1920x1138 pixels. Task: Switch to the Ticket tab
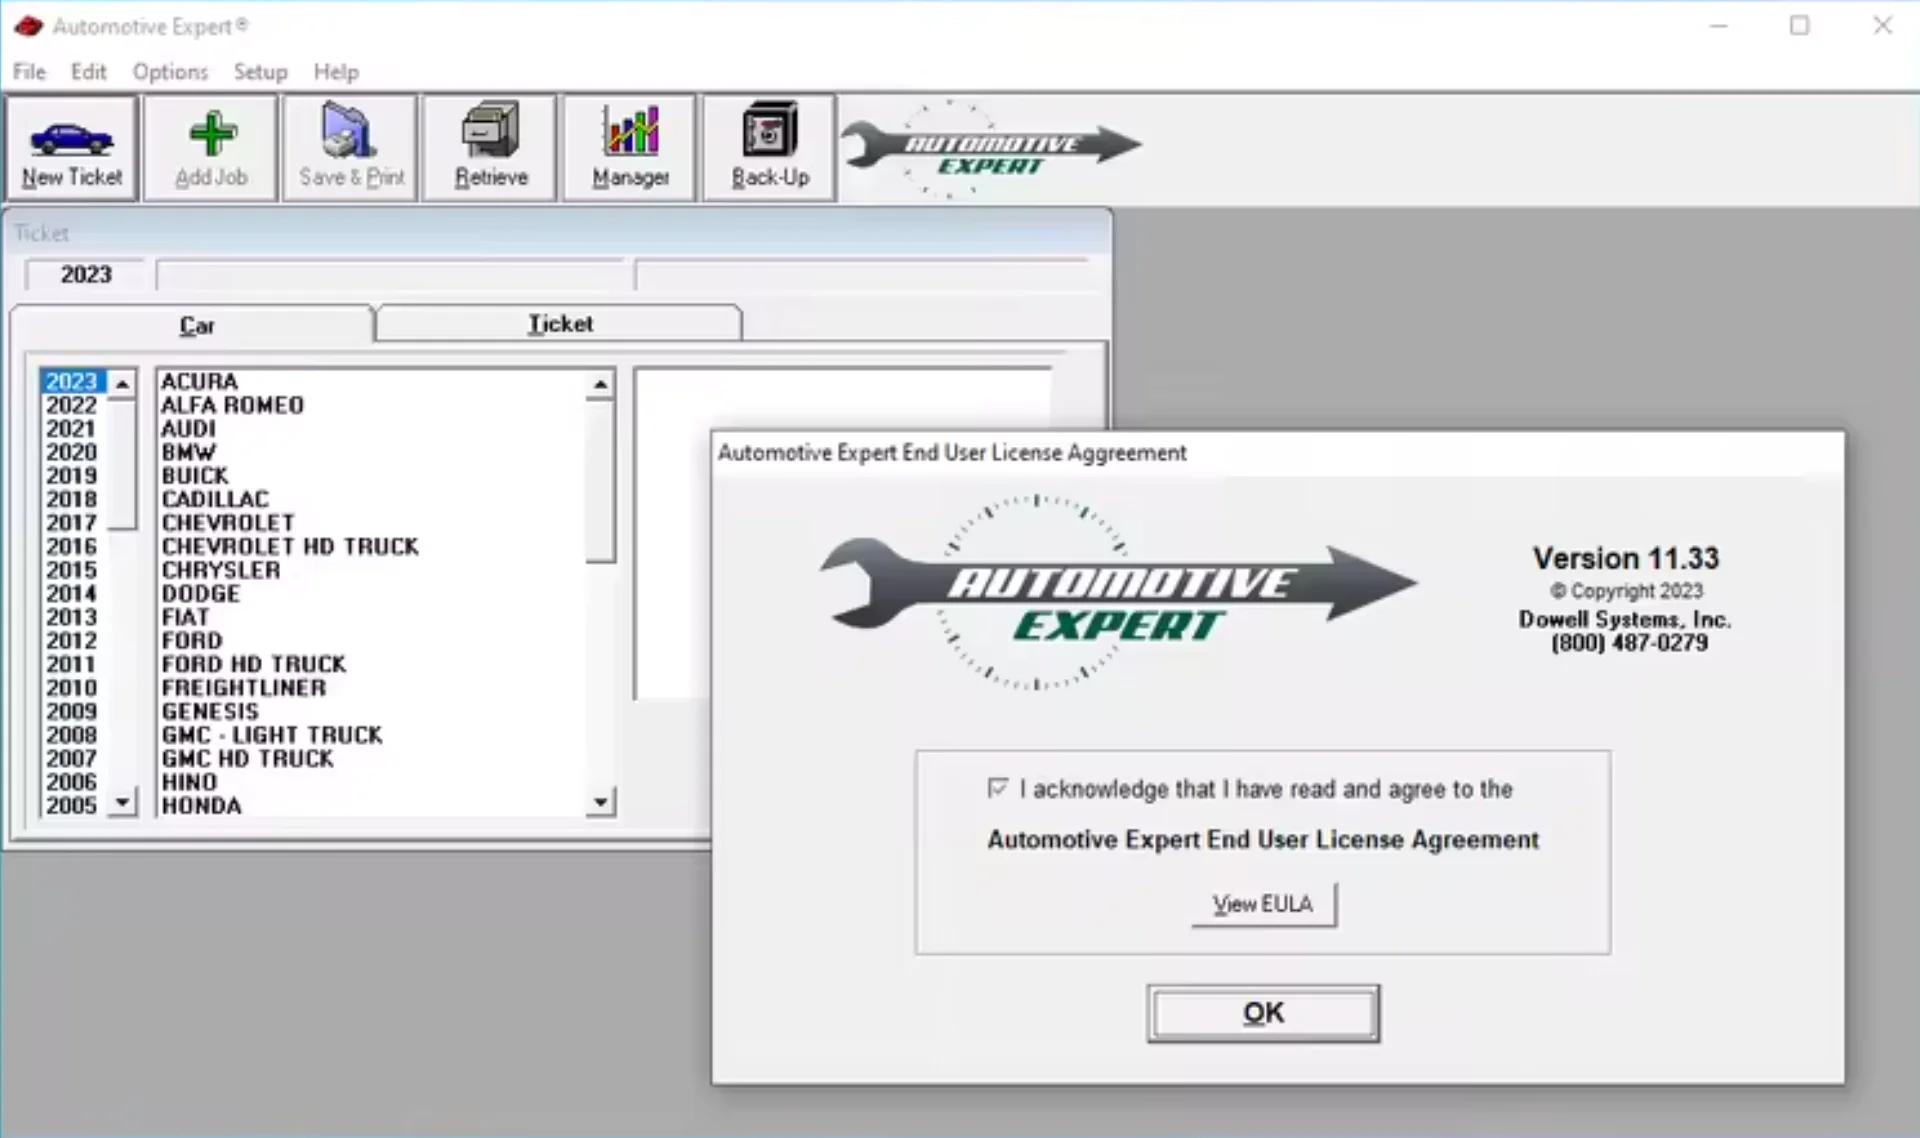[558, 323]
